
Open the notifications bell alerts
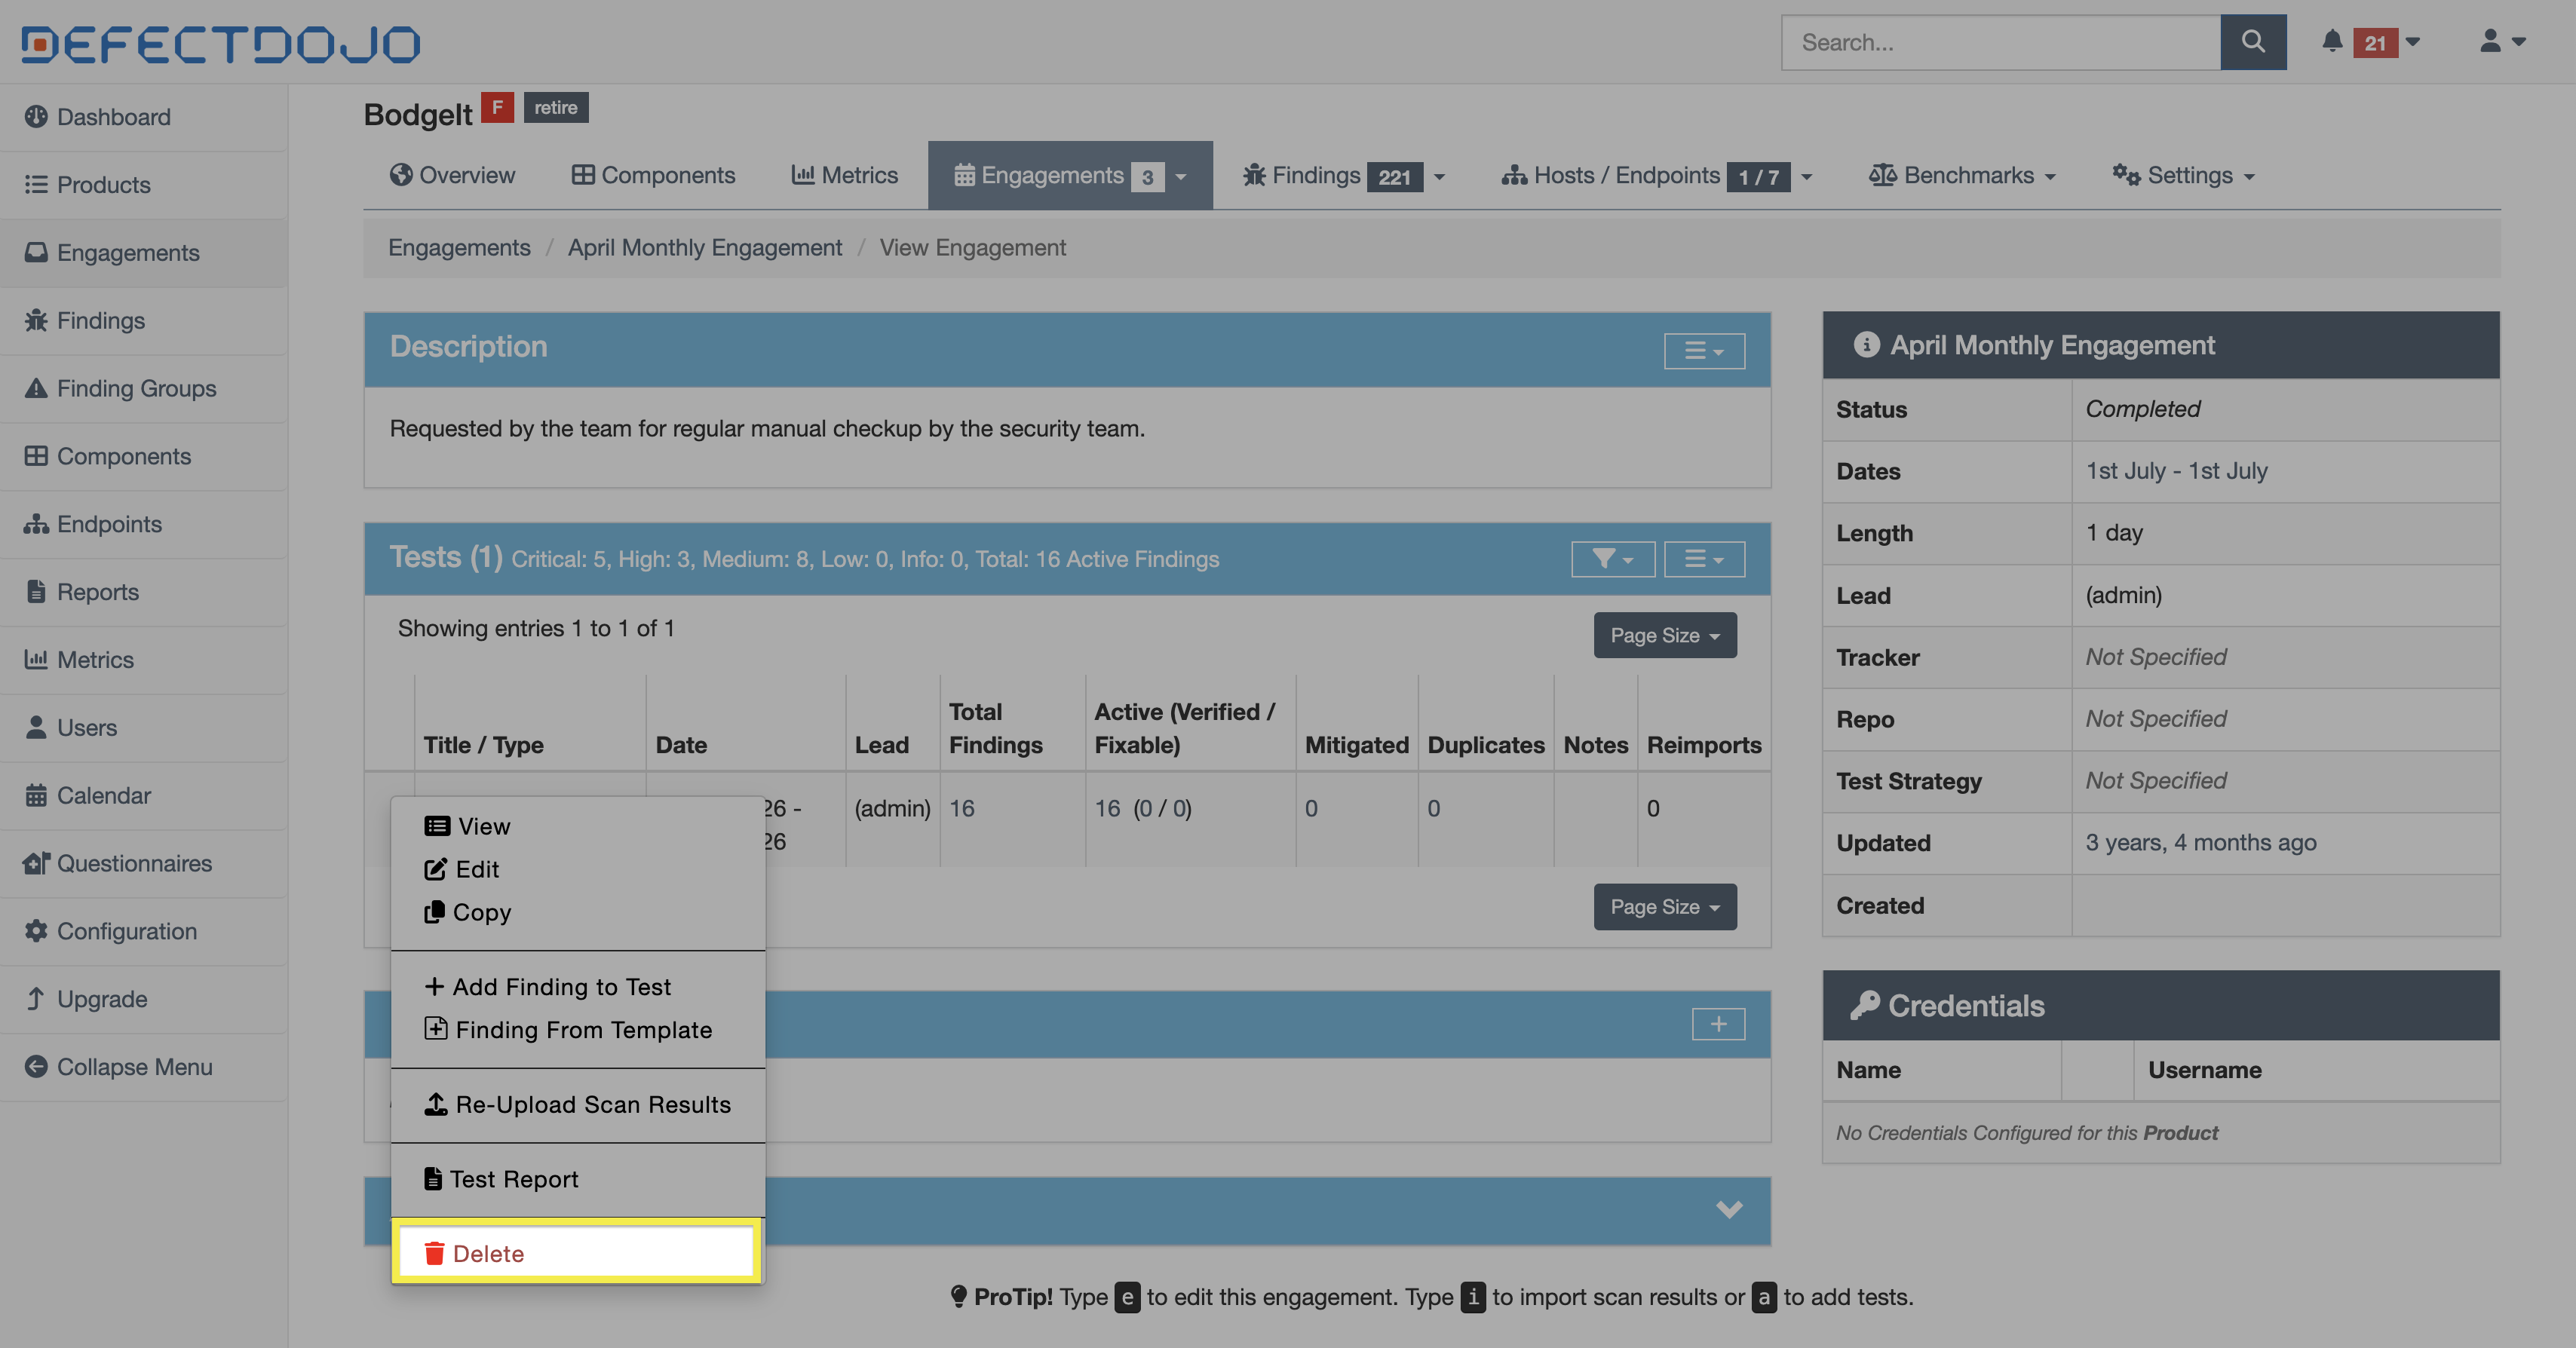coord(2332,42)
